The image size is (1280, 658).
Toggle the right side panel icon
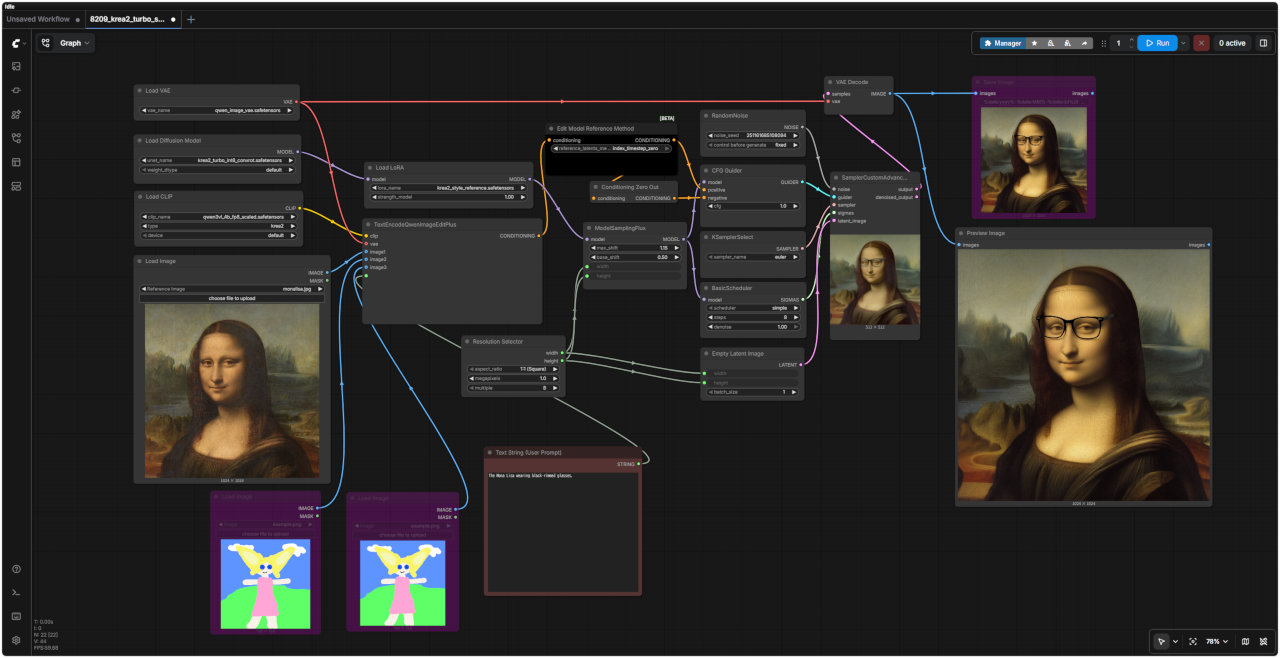point(1263,43)
